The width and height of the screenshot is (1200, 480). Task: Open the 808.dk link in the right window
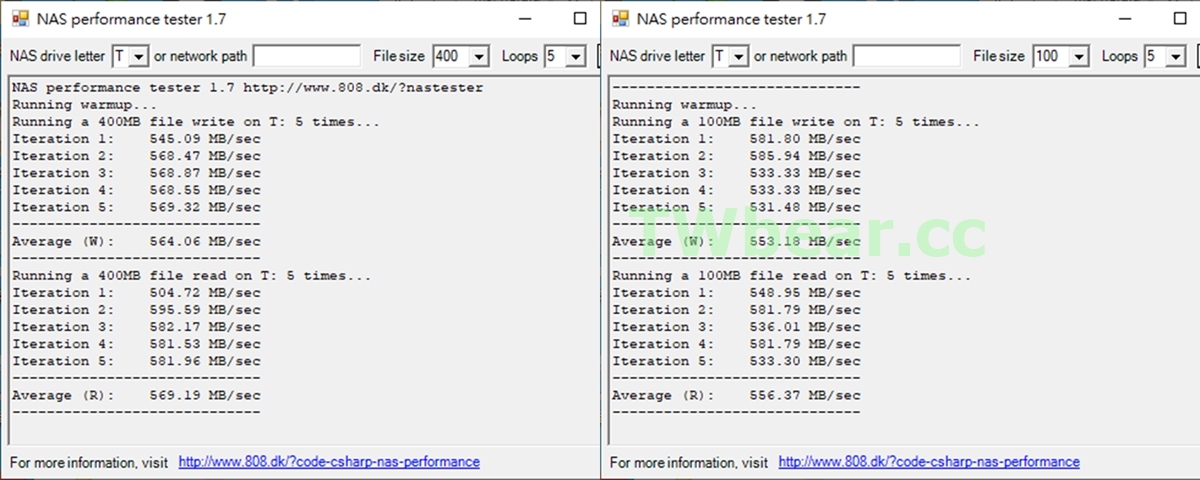point(929,462)
